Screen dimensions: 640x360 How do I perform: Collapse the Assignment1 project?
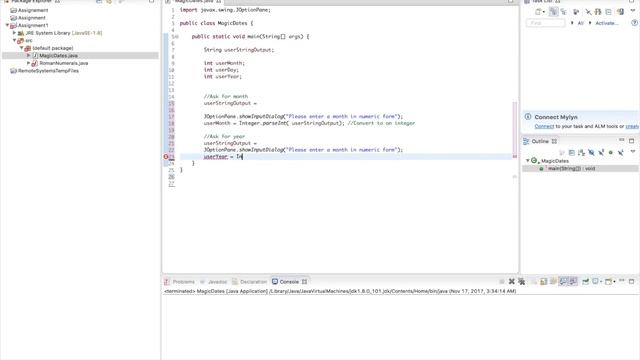click(7, 25)
